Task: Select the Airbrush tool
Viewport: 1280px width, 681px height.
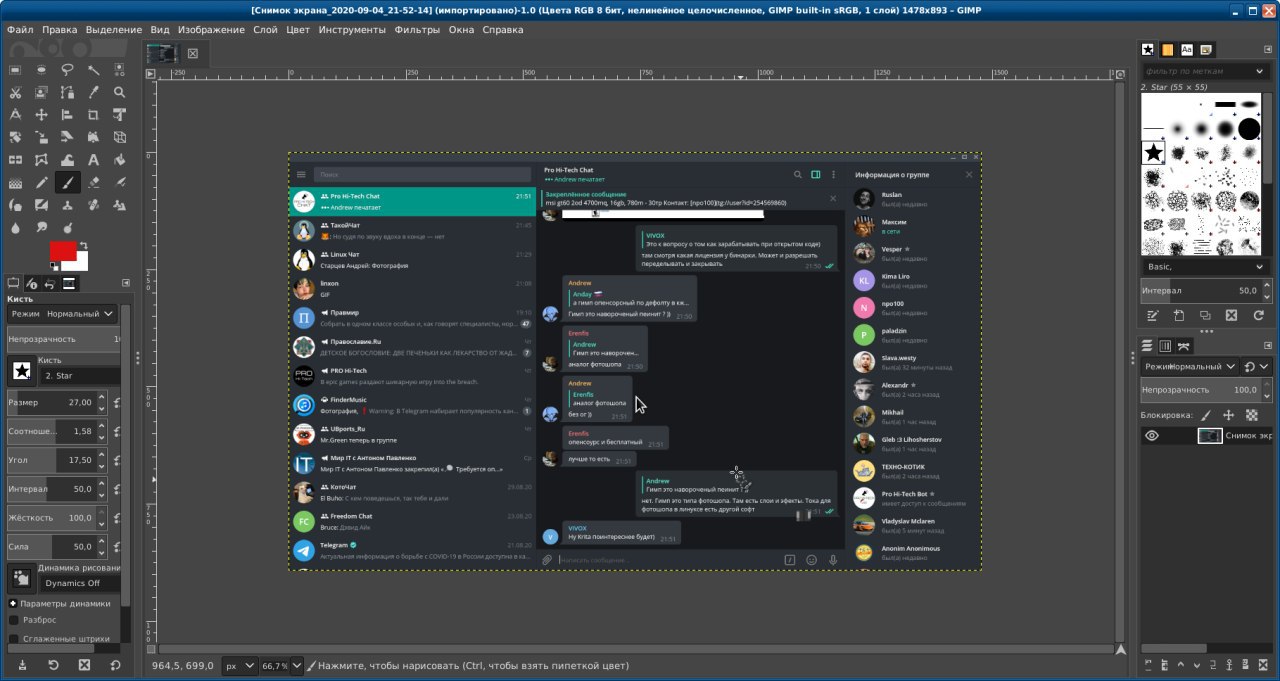Action: (119, 183)
